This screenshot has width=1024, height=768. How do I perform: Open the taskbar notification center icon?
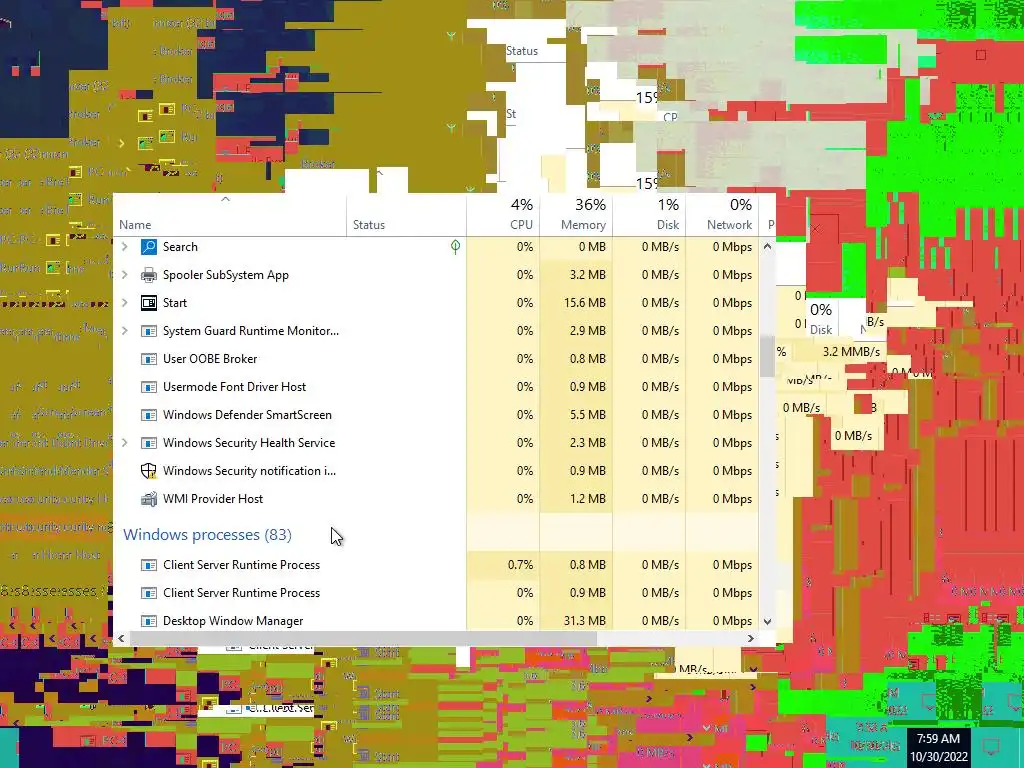coord(991,748)
